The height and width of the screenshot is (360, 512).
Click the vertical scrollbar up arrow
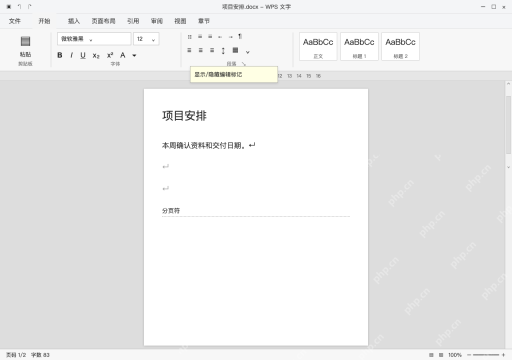[508, 83]
